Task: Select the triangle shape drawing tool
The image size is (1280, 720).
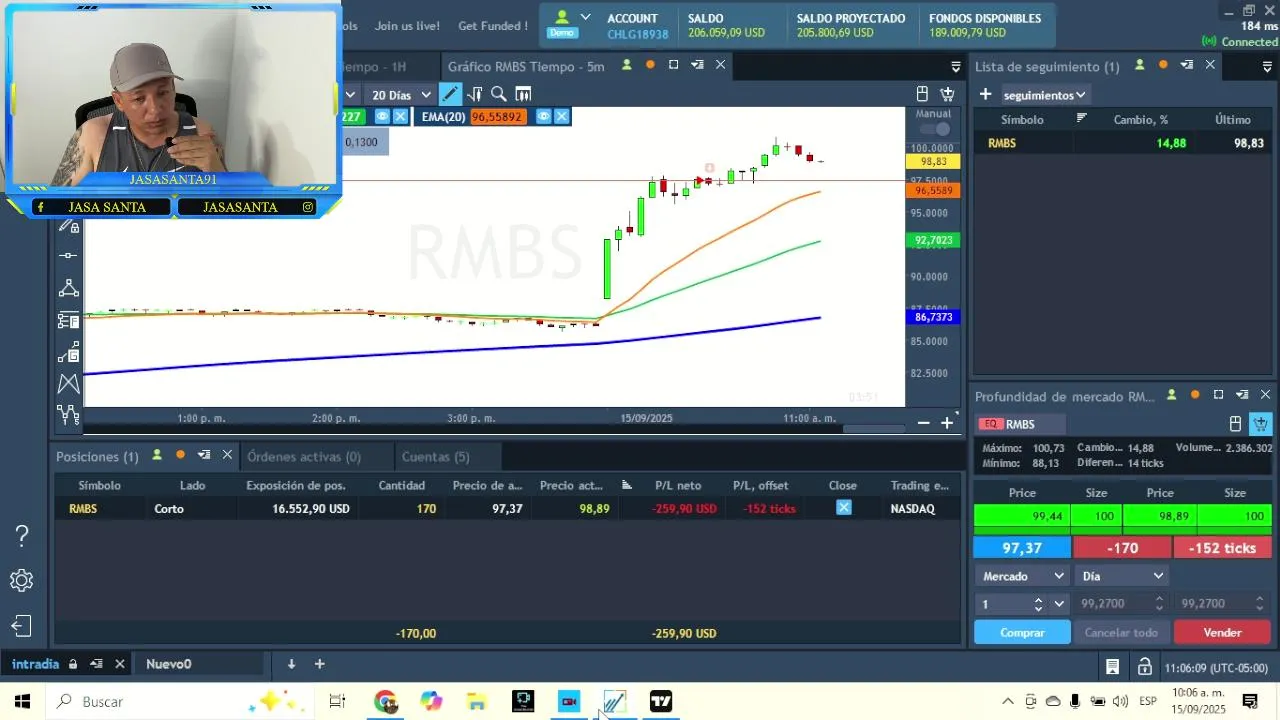Action: [68, 288]
